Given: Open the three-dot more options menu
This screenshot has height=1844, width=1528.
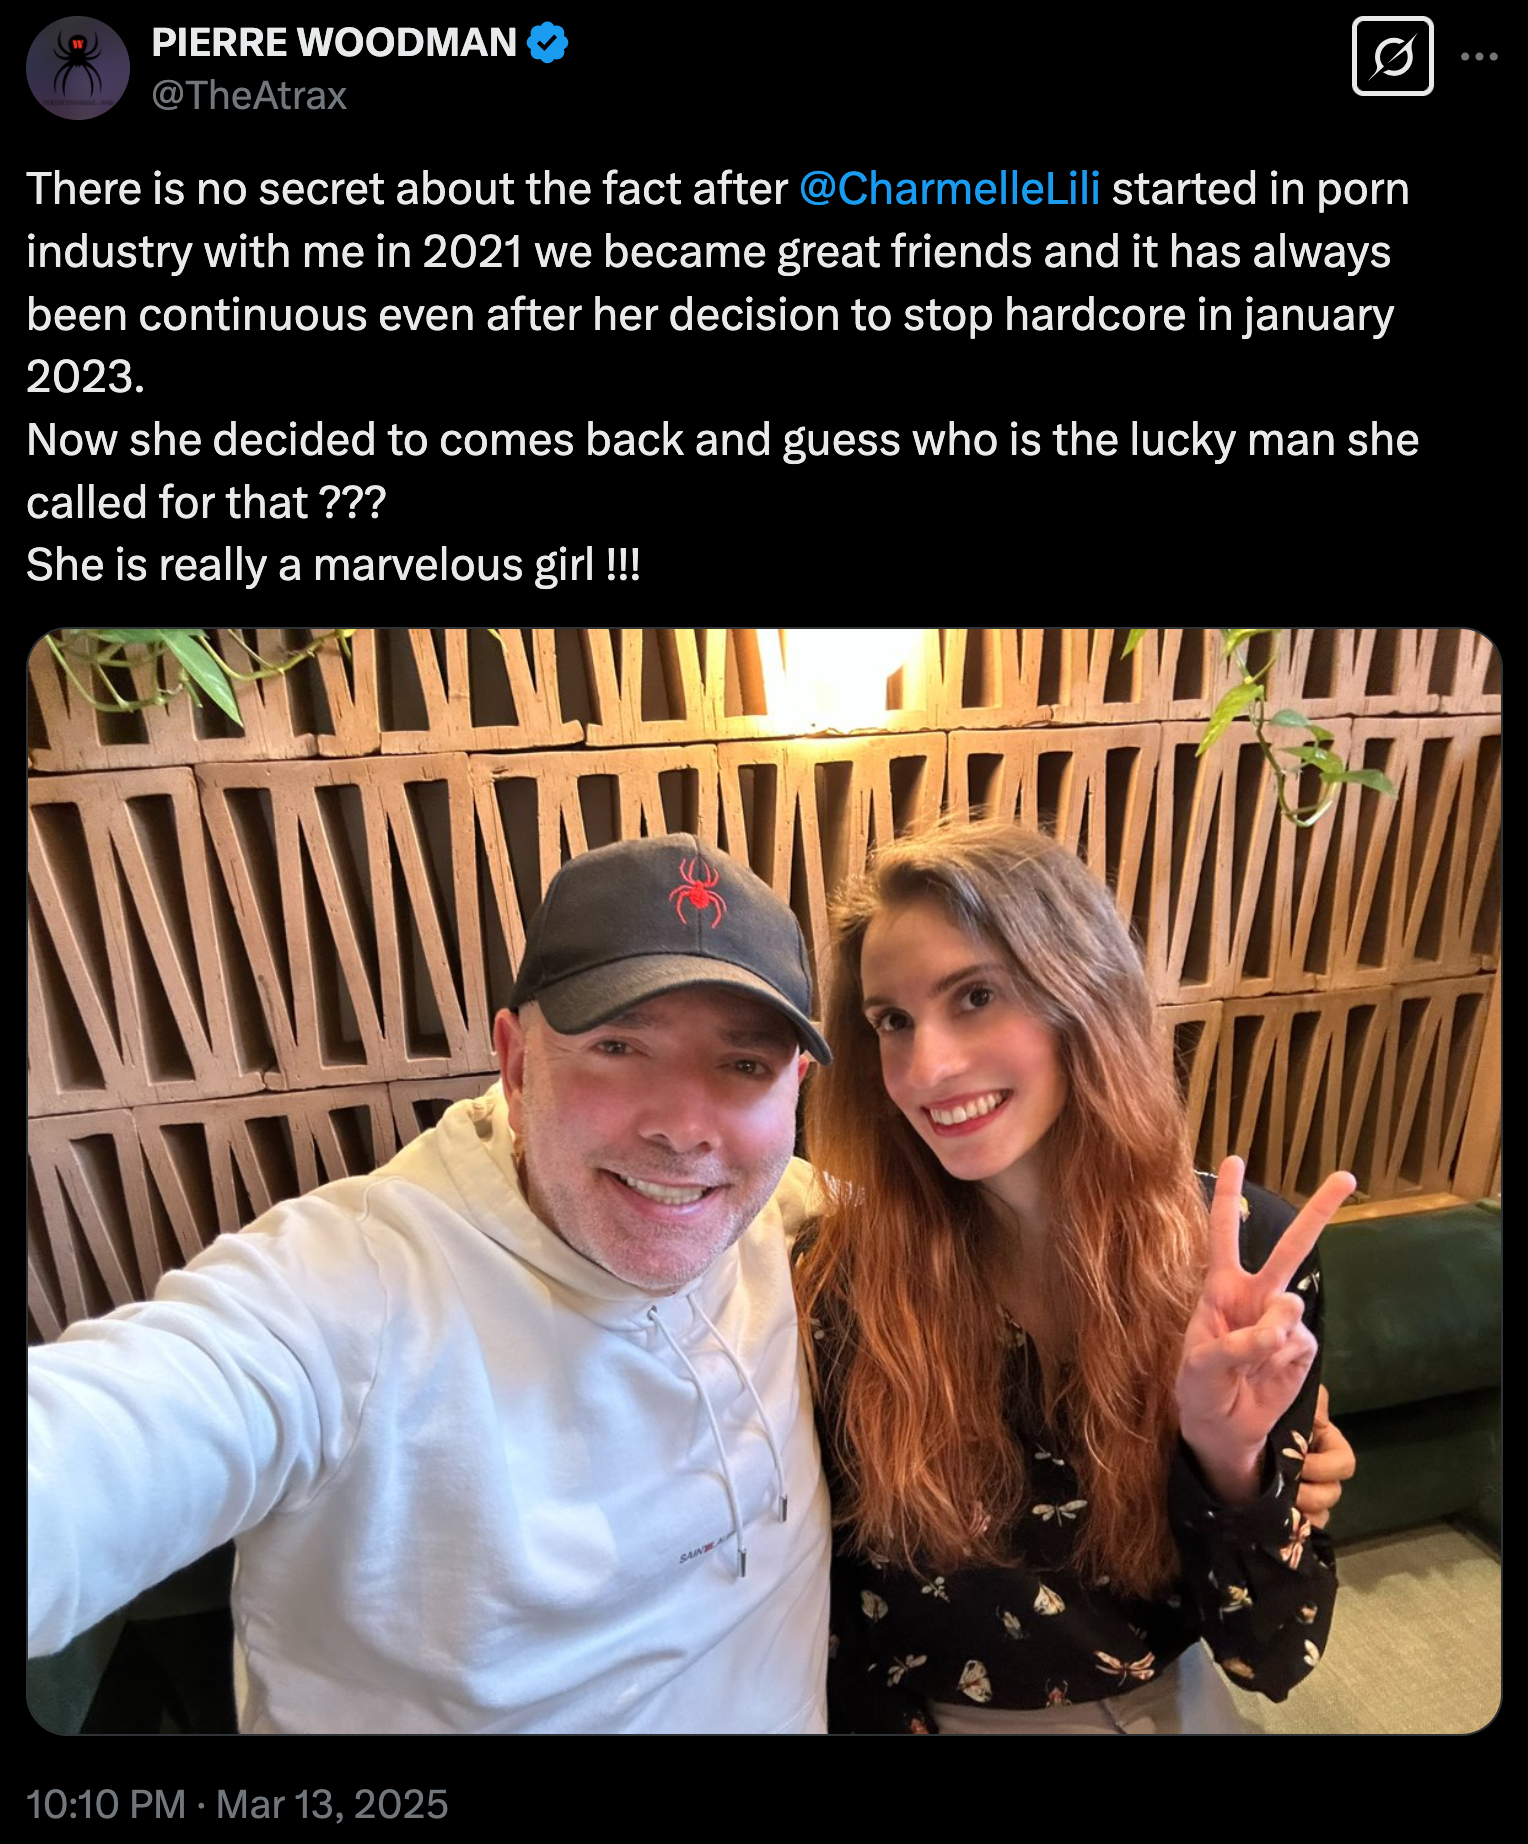Looking at the screenshot, I should click(1478, 57).
